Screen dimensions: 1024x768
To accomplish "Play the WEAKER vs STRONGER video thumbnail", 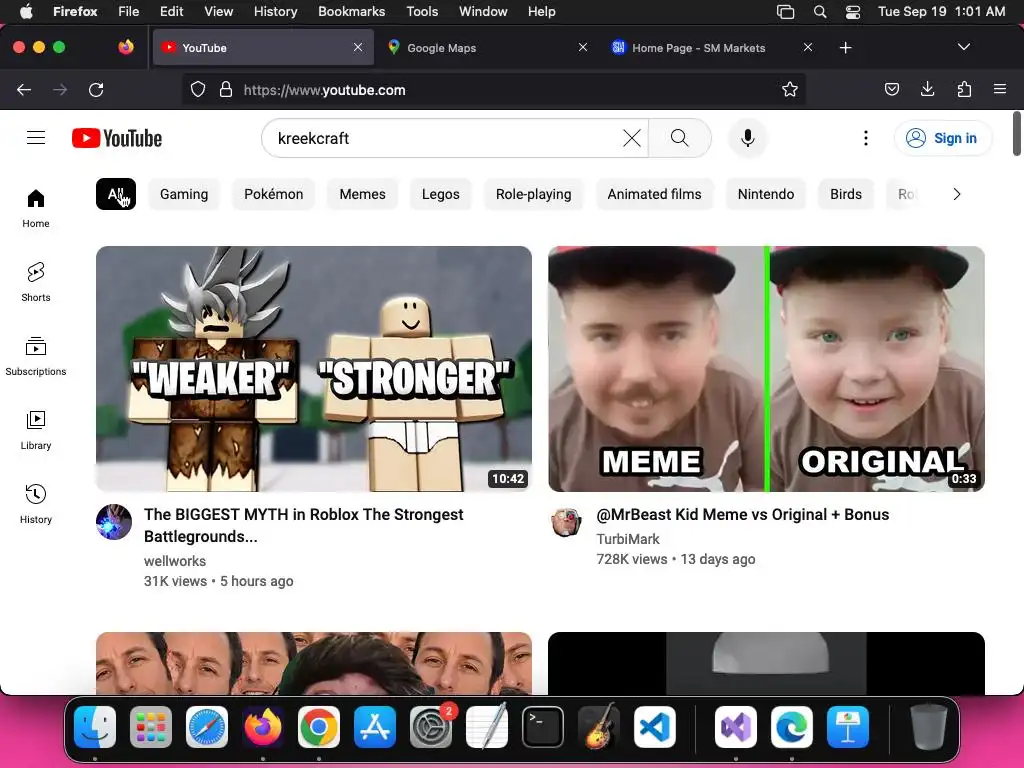I will 313,368.
